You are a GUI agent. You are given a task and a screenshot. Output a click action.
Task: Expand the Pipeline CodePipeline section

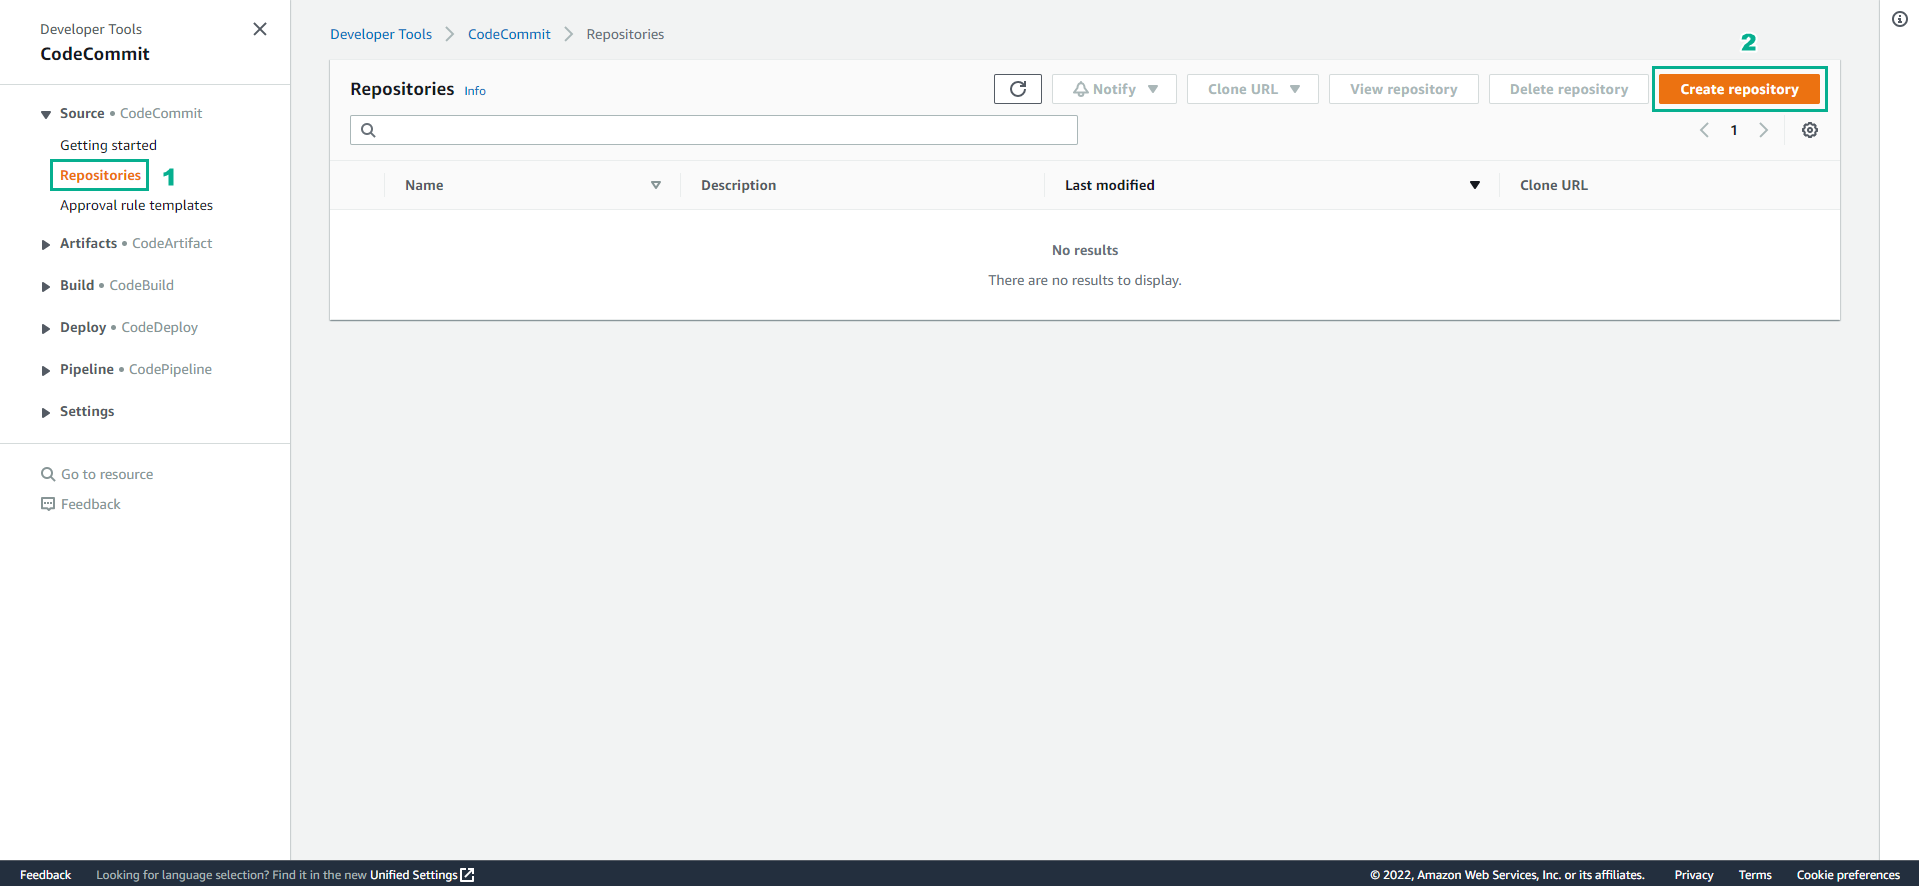tap(46, 370)
